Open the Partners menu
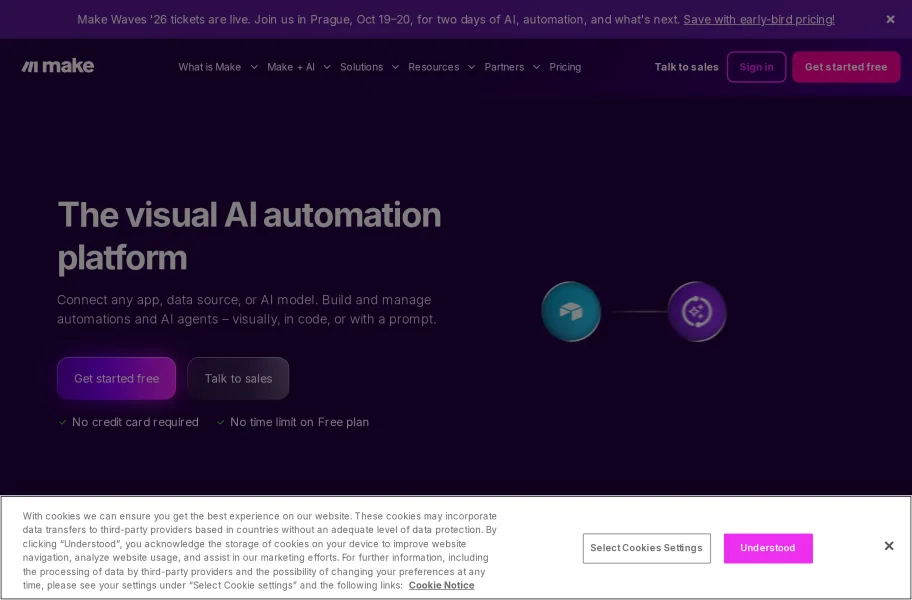The width and height of the screenshot is (912, 600). click(504, 67)
